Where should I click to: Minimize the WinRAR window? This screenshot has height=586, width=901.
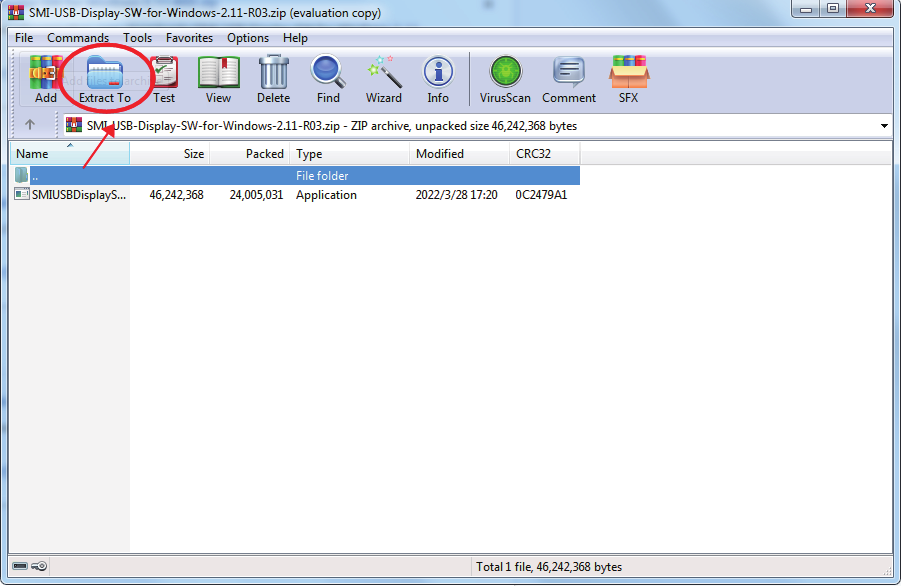coord(806,9)
